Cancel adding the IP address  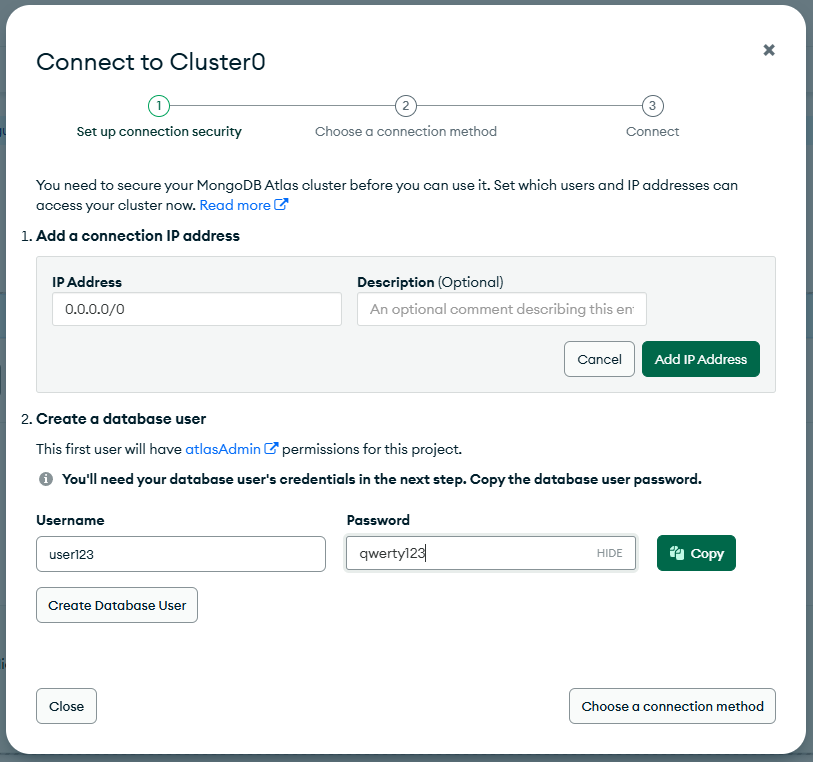click(x=599, y=359)
